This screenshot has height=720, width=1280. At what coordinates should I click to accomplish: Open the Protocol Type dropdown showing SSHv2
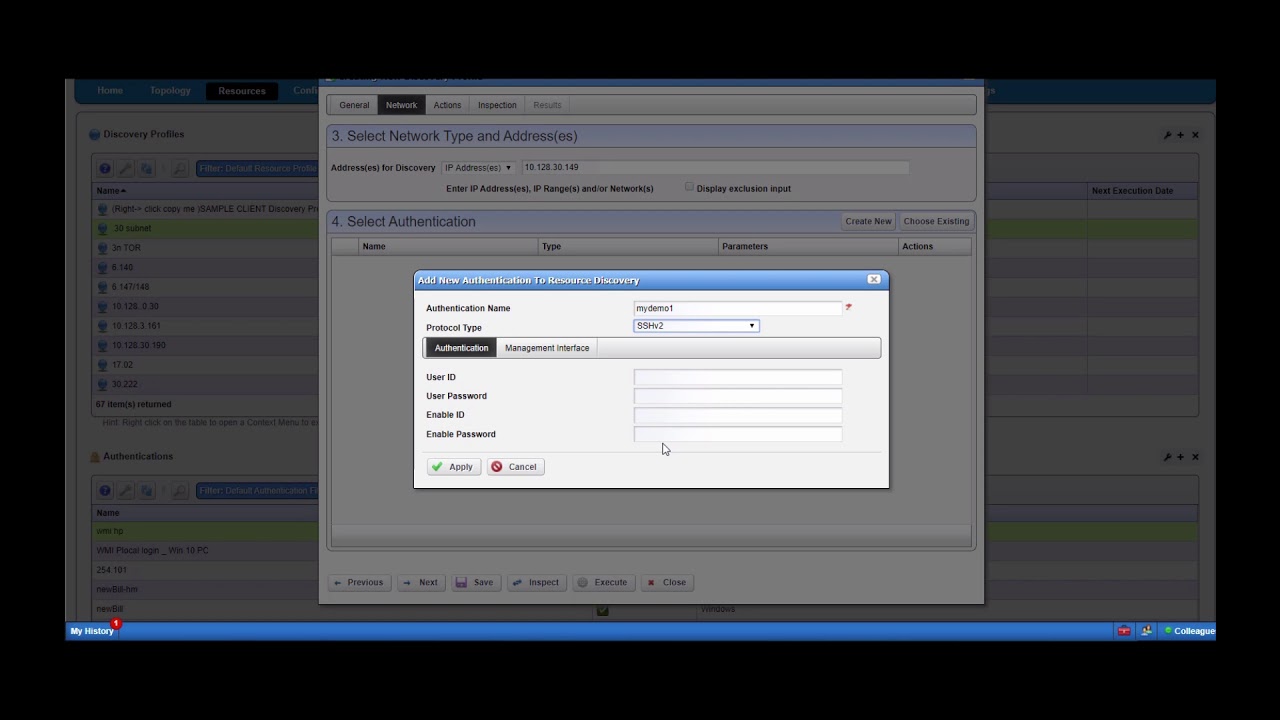[696, 326]
